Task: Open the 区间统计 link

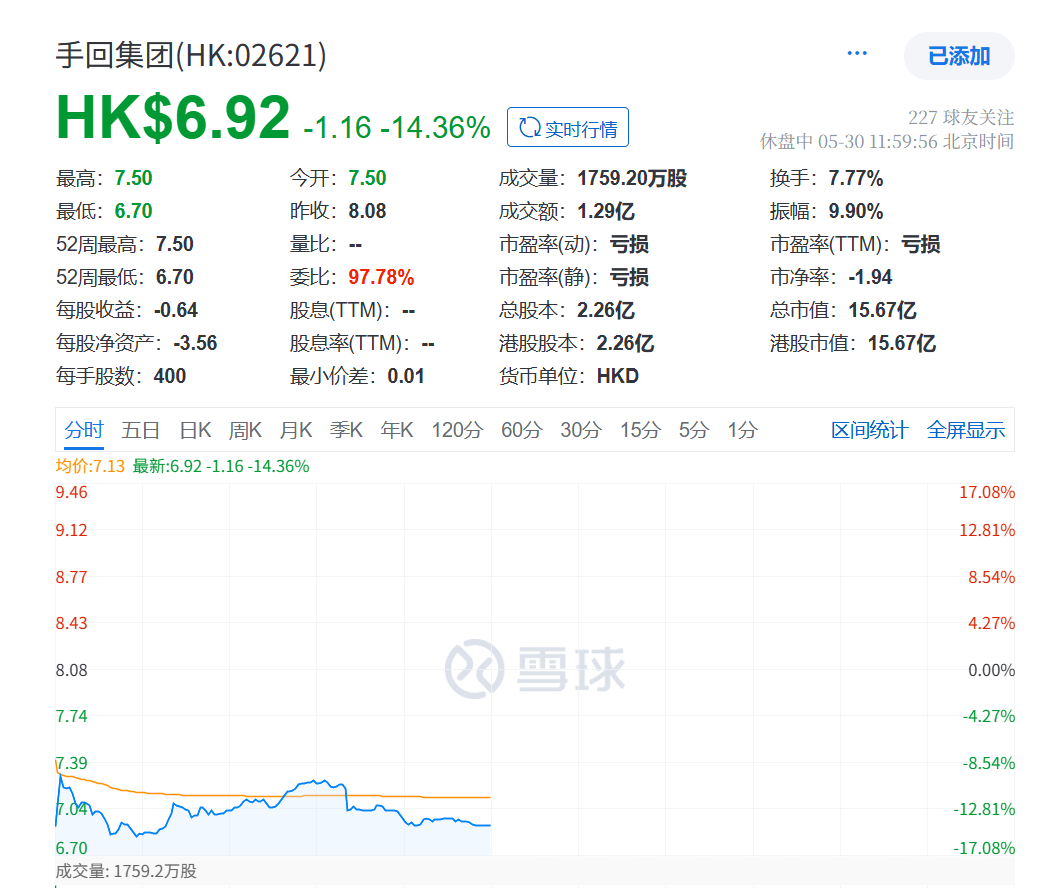Action: click(x=870, y=430)
